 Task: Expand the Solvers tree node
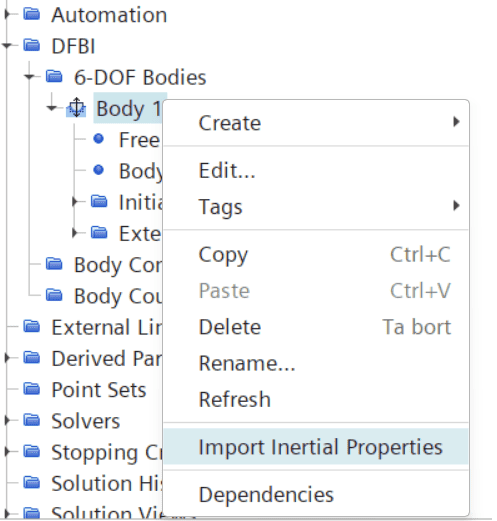point(7,420)
